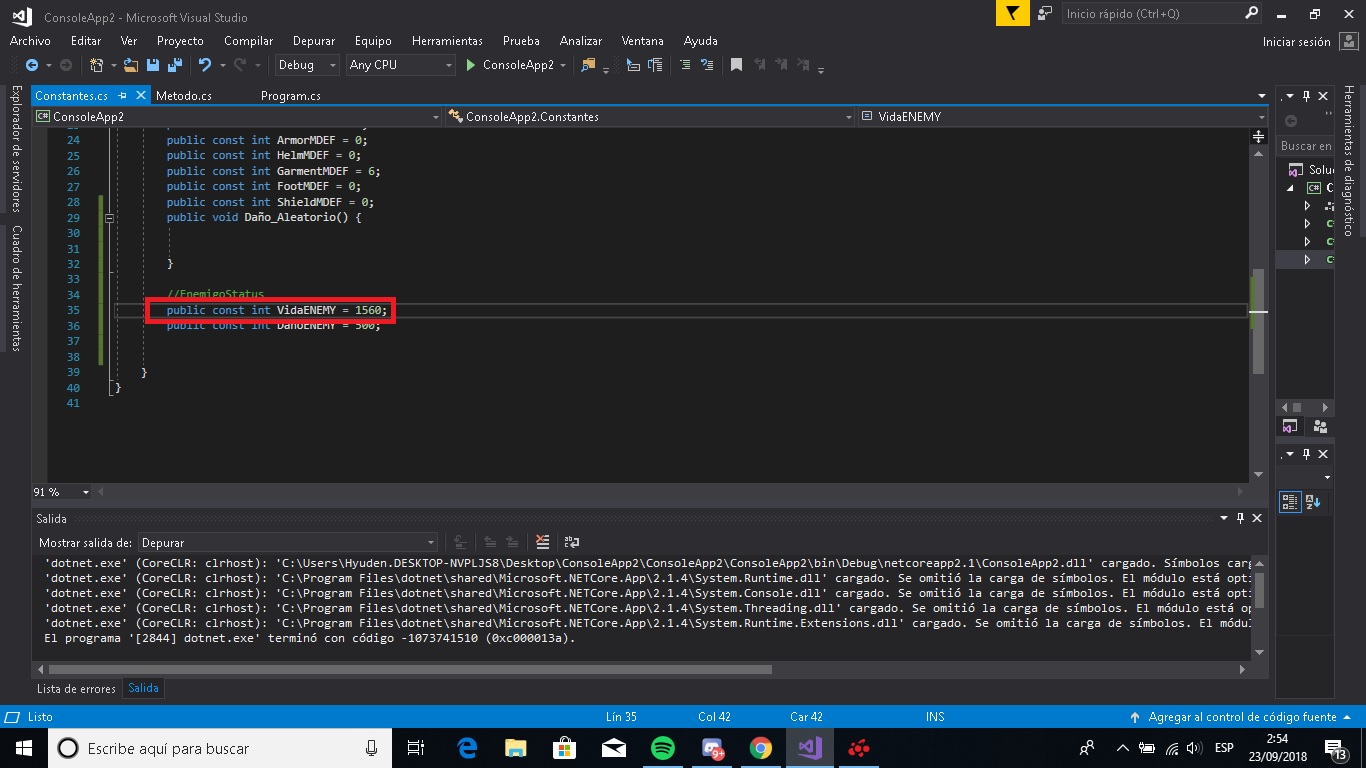Toggle pin on Solution Explorer panel
This screenshot has width=1366, height=768.
(1306, 96)
